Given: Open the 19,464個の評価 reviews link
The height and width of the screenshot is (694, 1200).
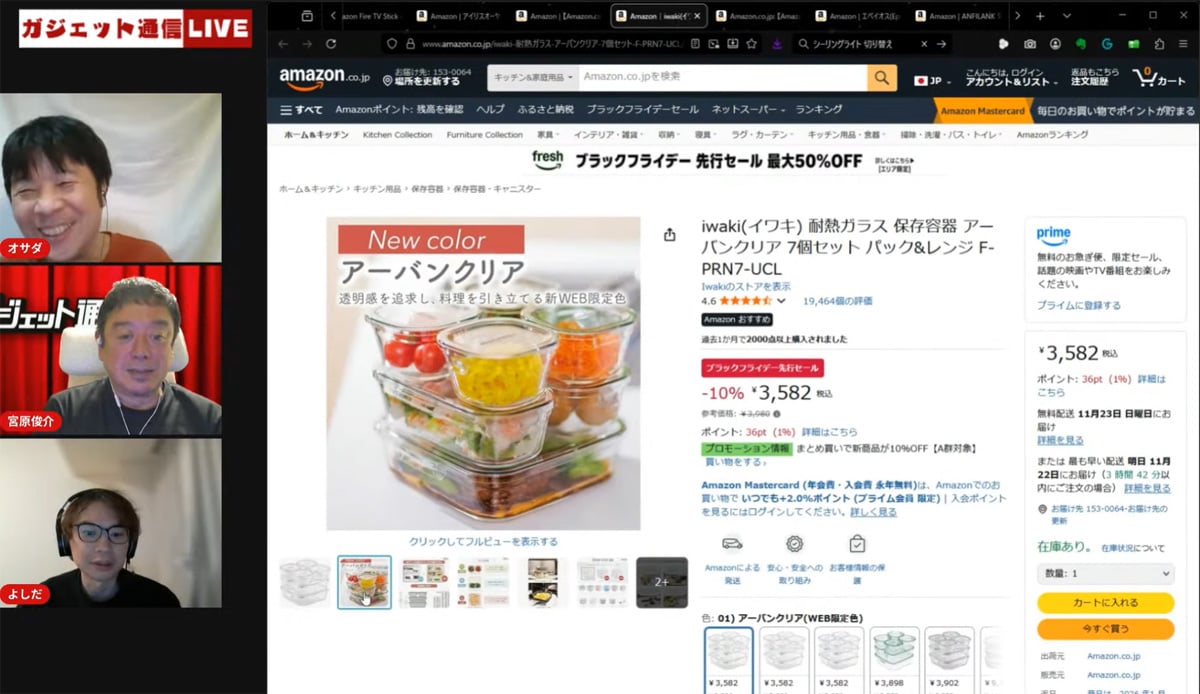Looking at the screenshot, I should click(x=837, y=300).
